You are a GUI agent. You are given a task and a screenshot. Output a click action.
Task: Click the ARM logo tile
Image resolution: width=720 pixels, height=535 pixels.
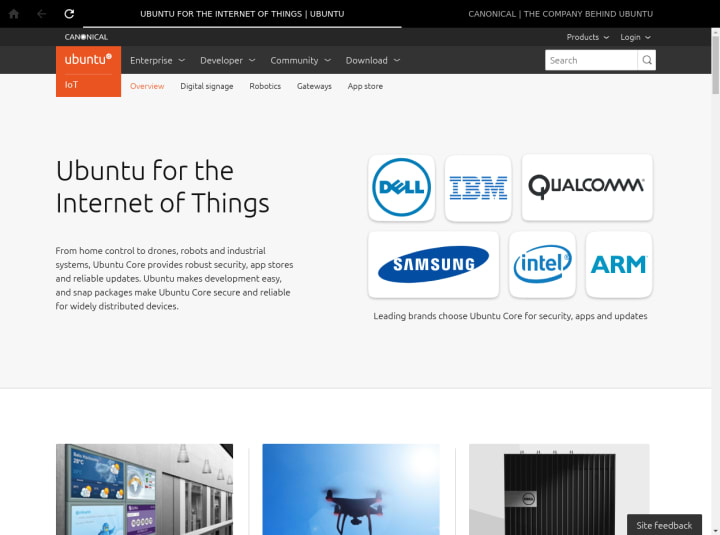[x=619, y=265]
